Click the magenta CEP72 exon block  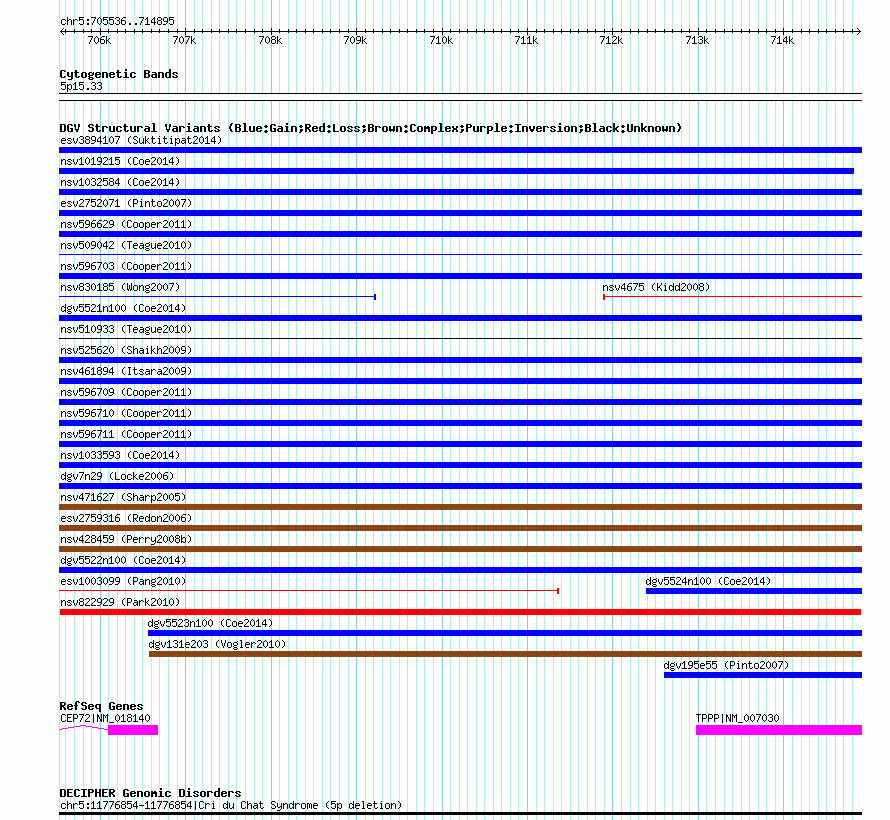tap(133, 730)
